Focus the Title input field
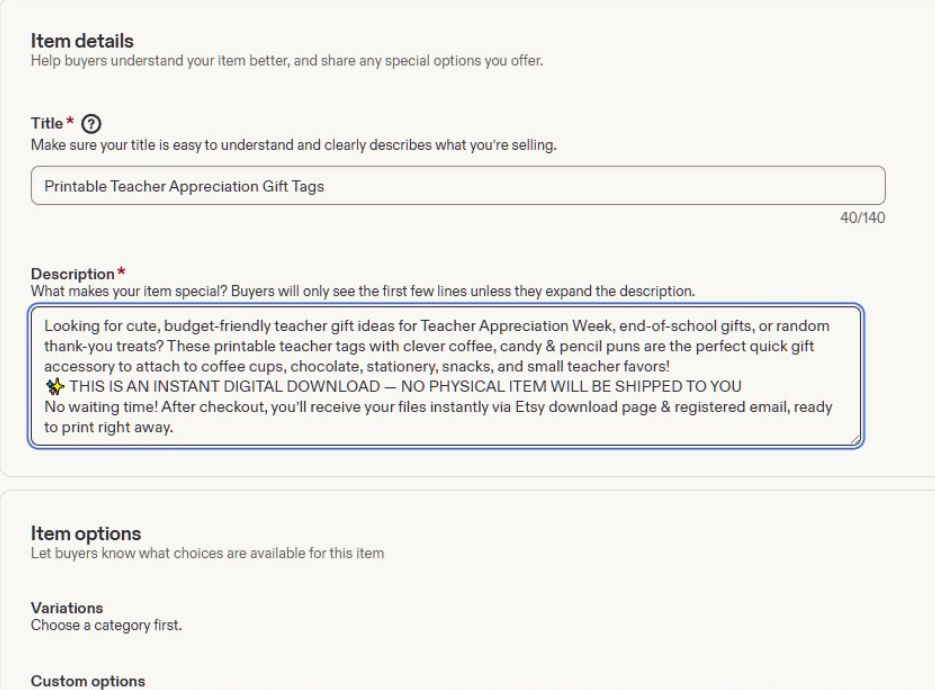The height and width of the screenshot is (690, 935). click(x=458, y=185)
